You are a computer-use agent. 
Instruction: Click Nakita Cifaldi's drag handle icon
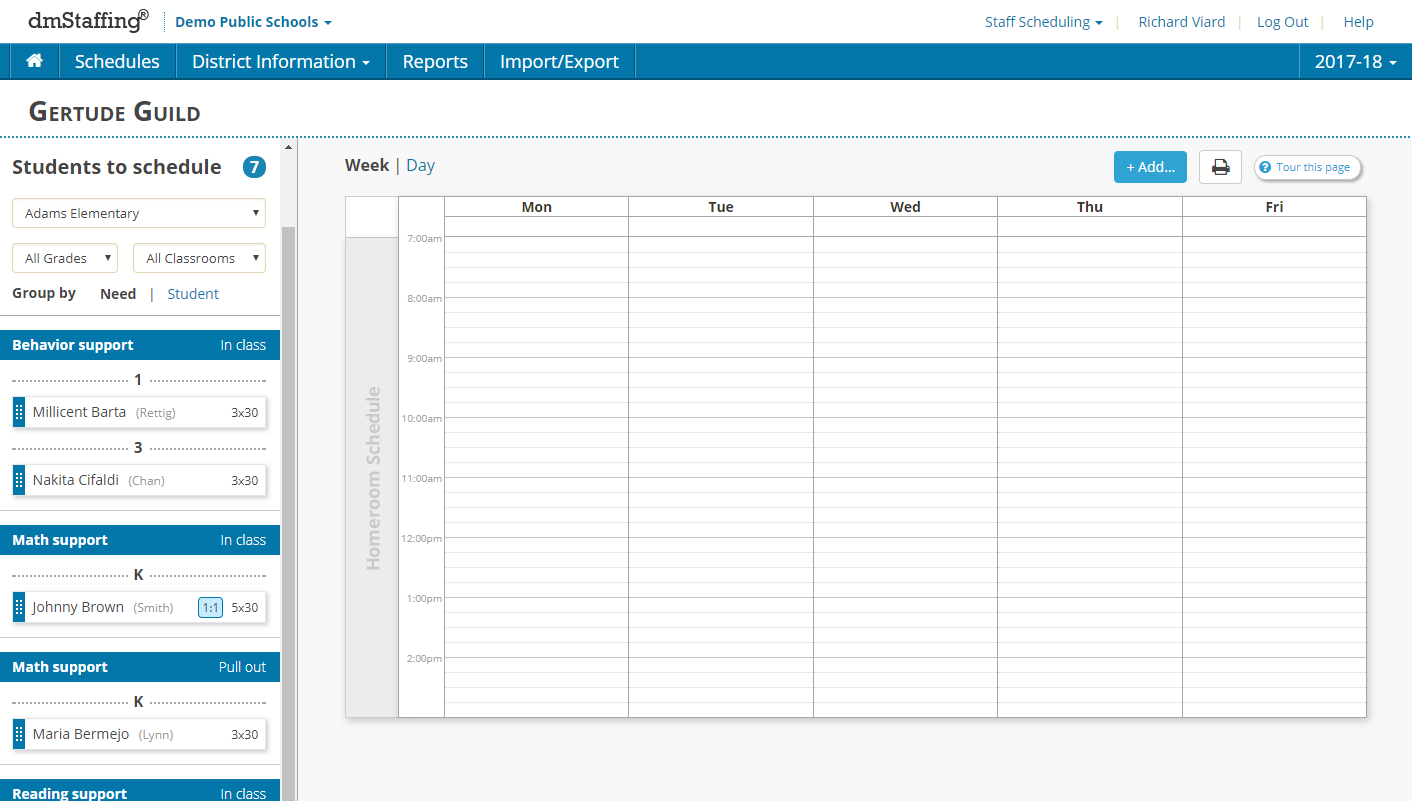pyautogui.click(x=18, y=479)
